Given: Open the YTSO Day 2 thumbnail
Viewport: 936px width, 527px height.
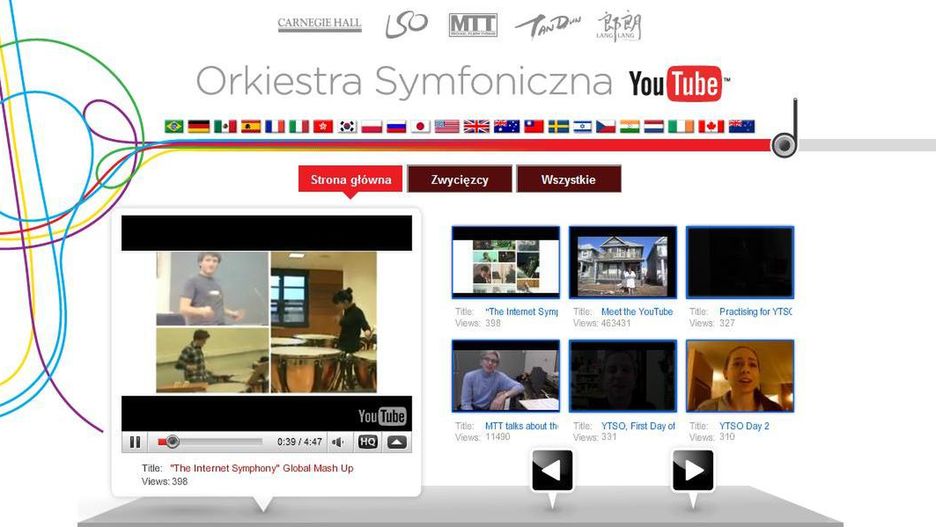Looking at the screenshot, I should [x=740, y=376].
